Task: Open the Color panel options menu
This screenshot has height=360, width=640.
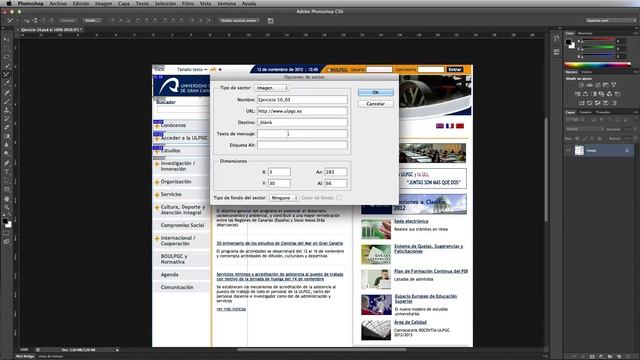Action: (635, 33)
